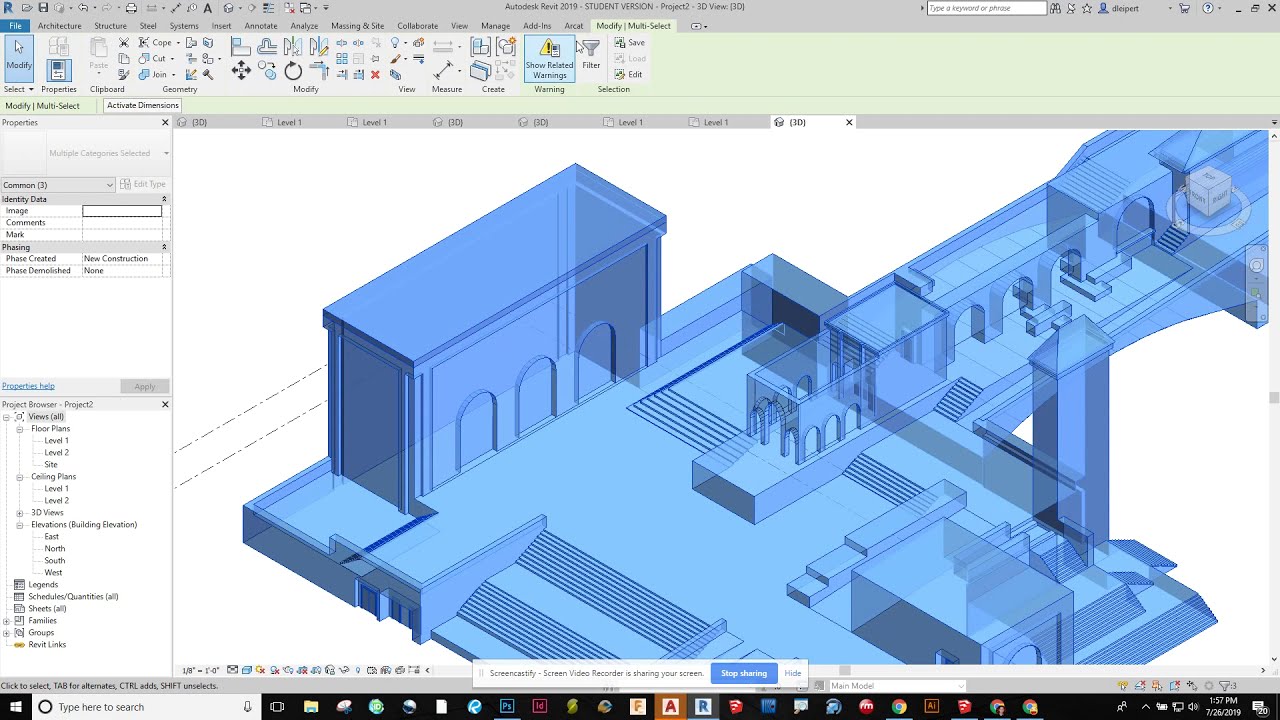
Task: Open the Architecture ribbon tab
Action: (x=60, y=26)
